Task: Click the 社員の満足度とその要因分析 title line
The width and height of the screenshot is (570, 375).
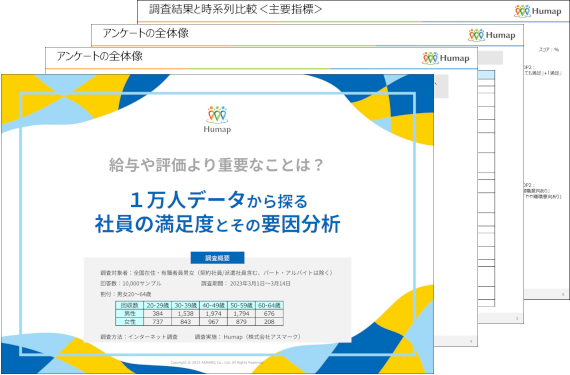Action: (x=217, y=224)
